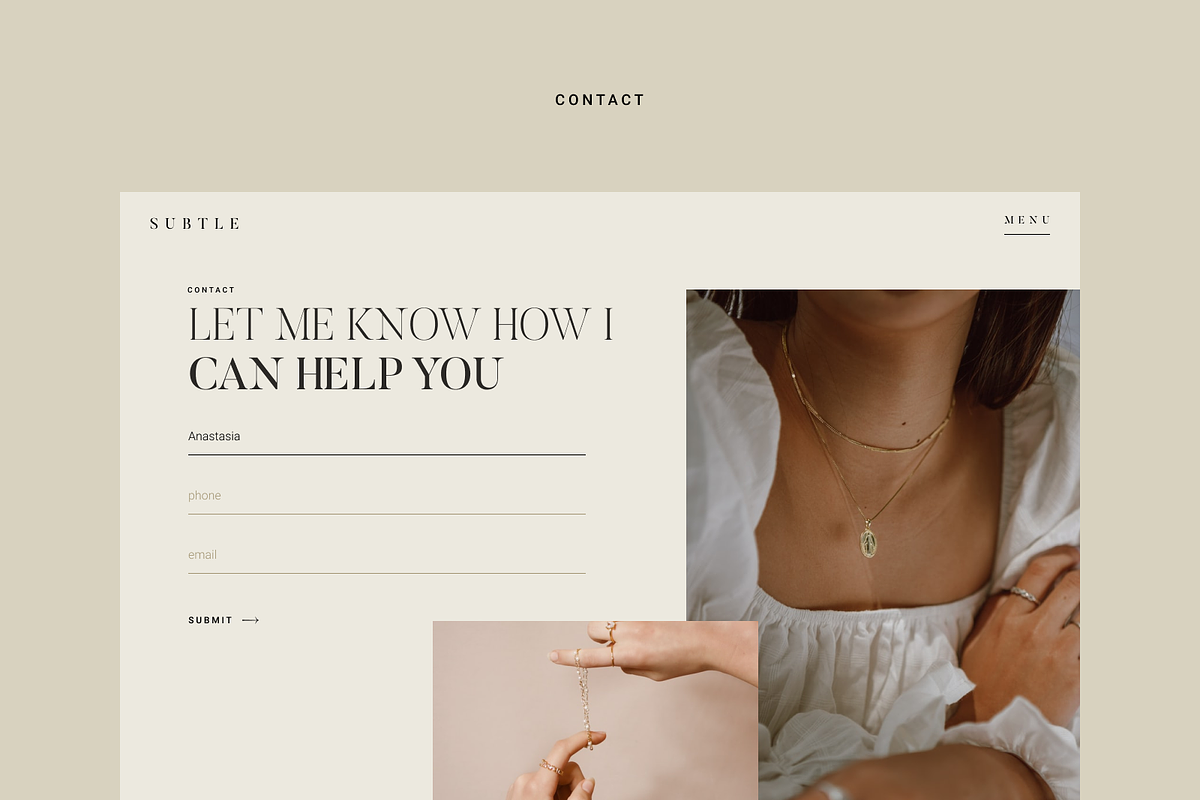Focus the phone input field

[386, 496]
